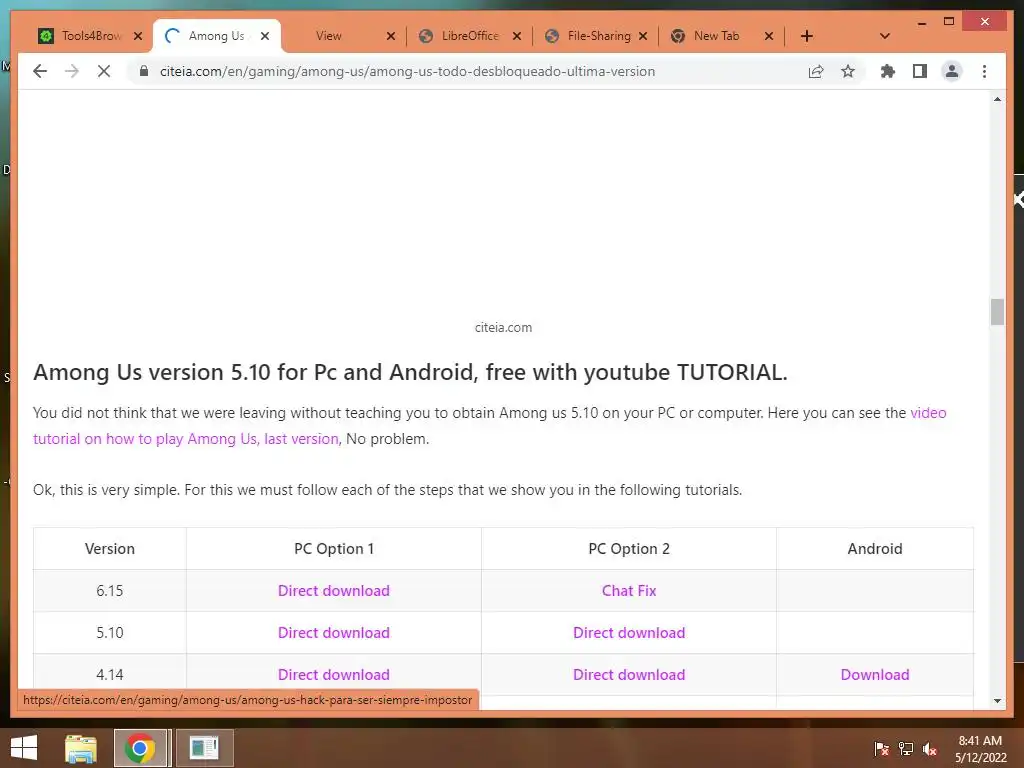
Task: Open PC Option 2 download for 4.14
Action: 629,675
